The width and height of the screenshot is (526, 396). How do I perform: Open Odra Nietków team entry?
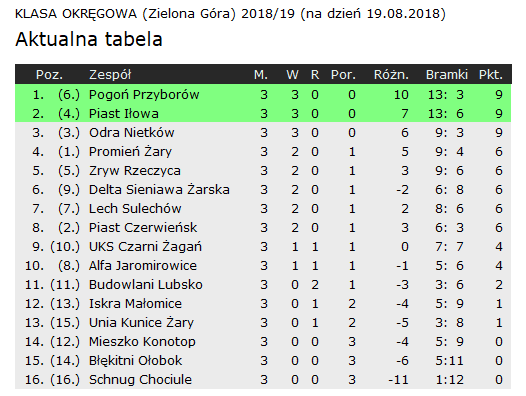(x=132, y=133)
